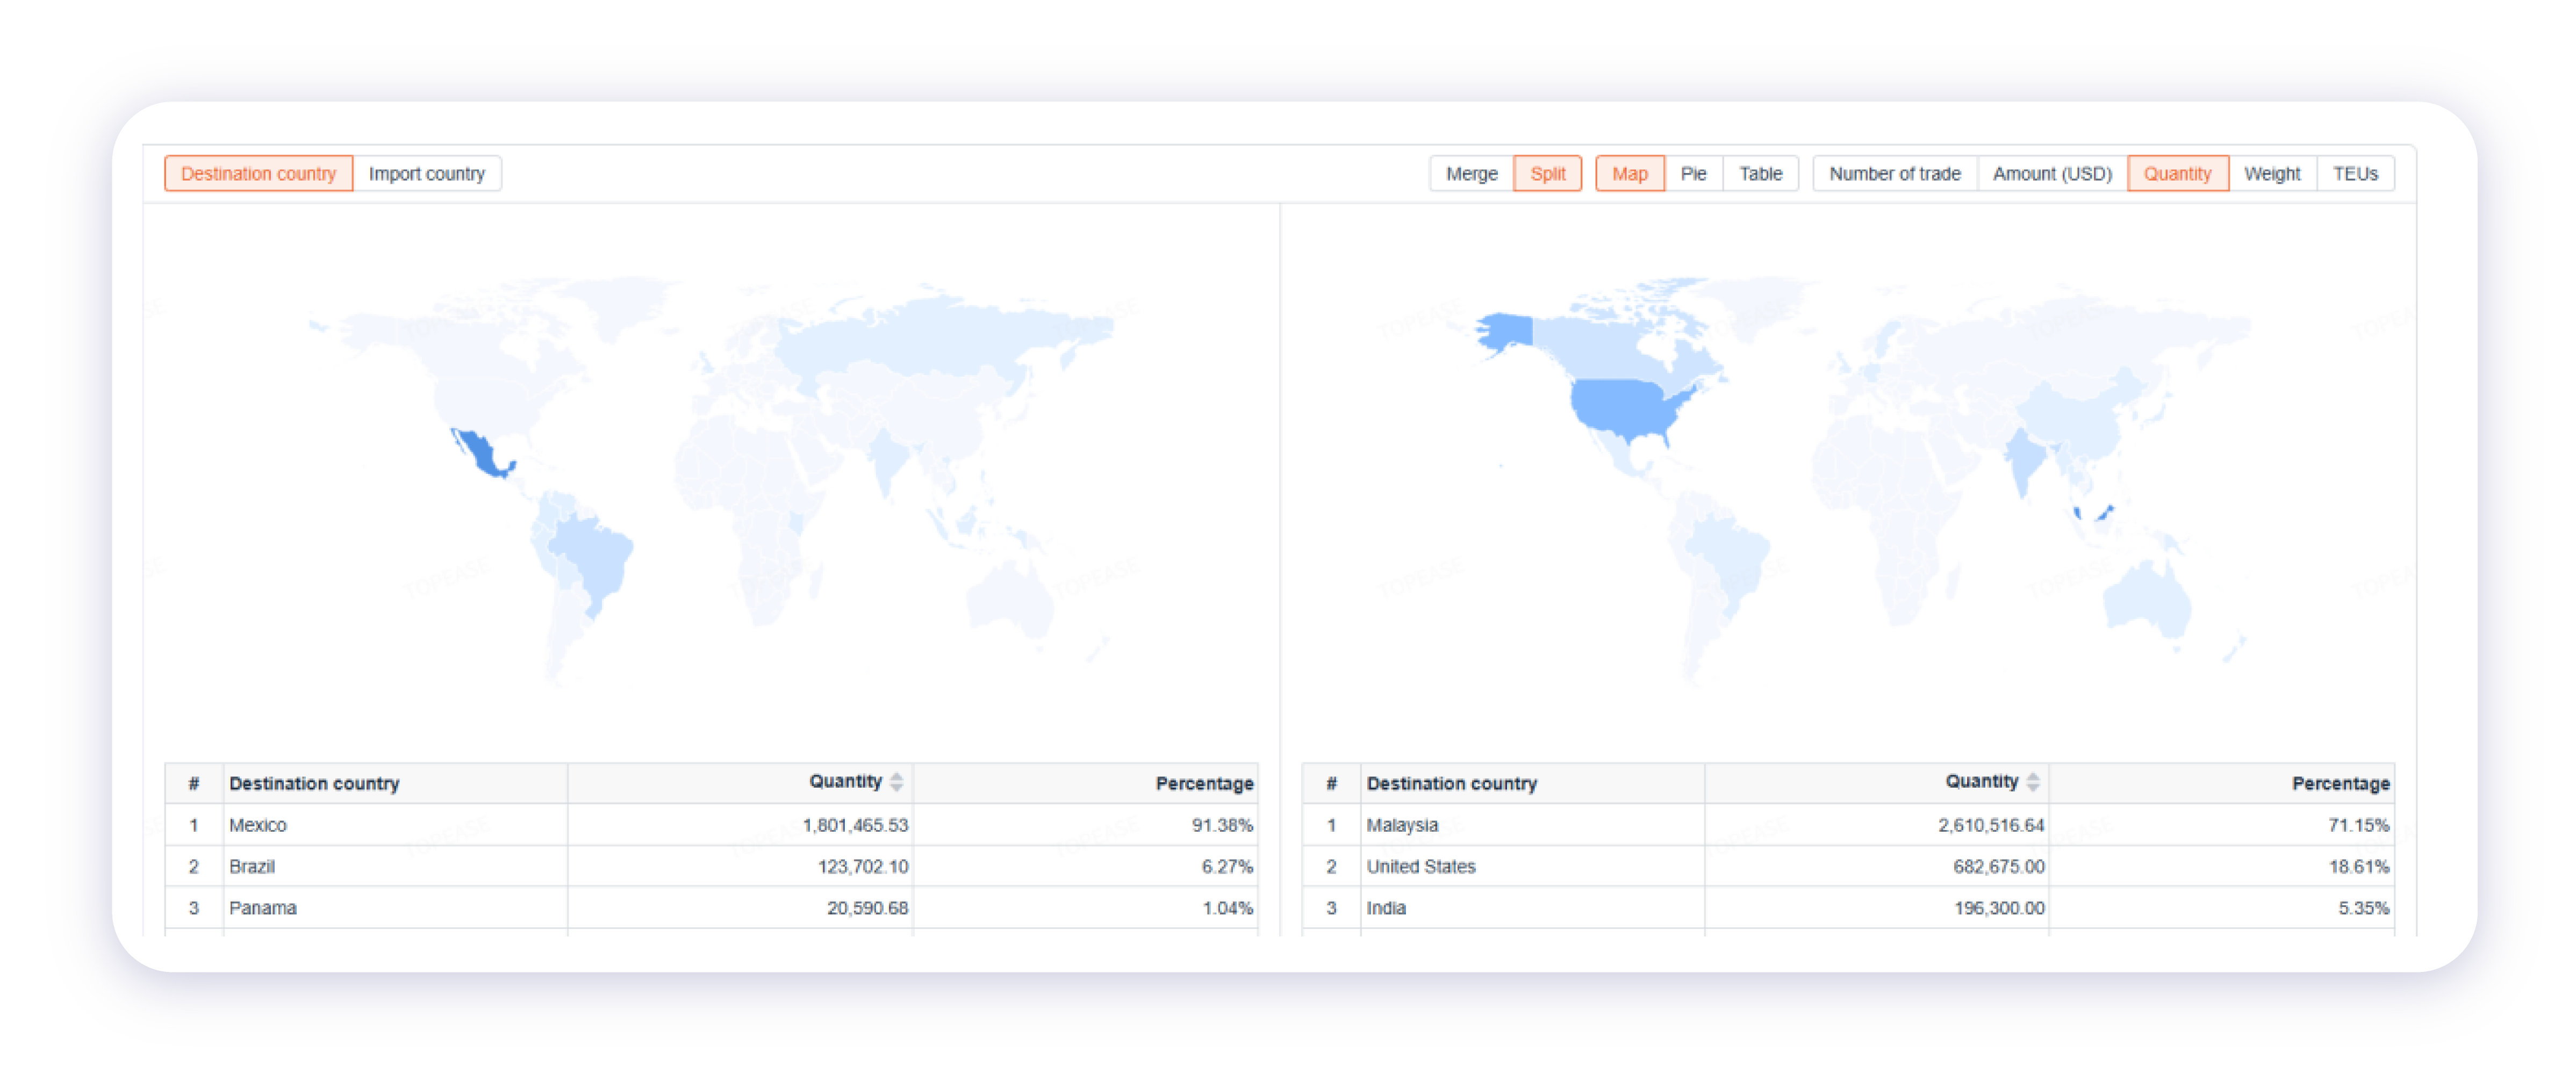
Task: Select the Map display mode
Action: (1629, 174)
